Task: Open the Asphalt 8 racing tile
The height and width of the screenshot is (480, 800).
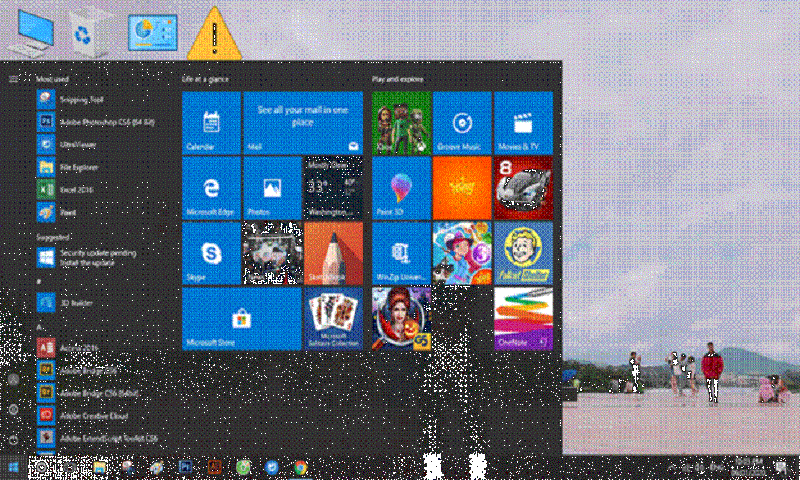Action: pyautogui.click(x=523, y=188)
